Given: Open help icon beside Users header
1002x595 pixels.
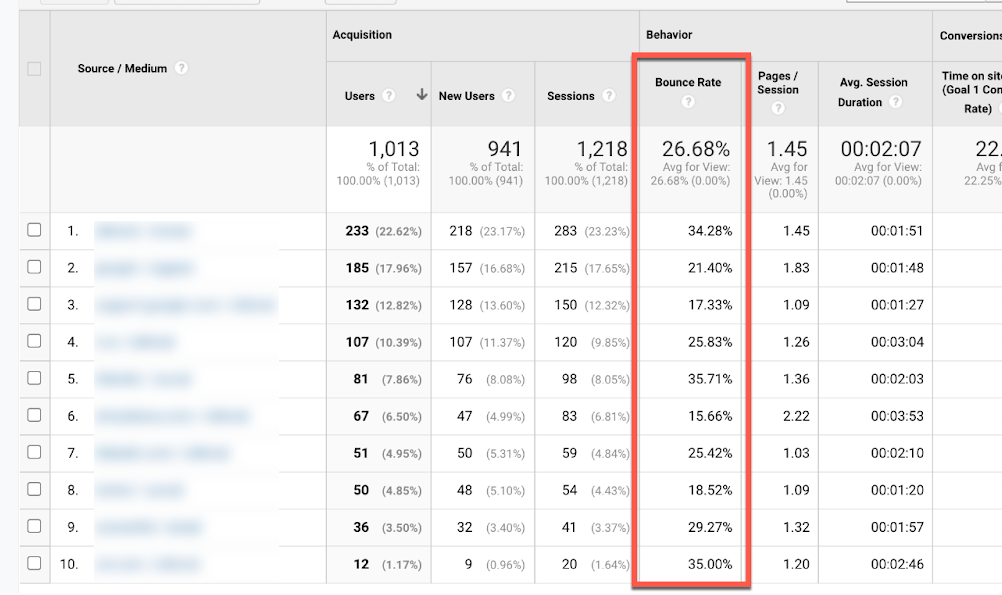Looking at the screenshot, I should click(389, 95).
